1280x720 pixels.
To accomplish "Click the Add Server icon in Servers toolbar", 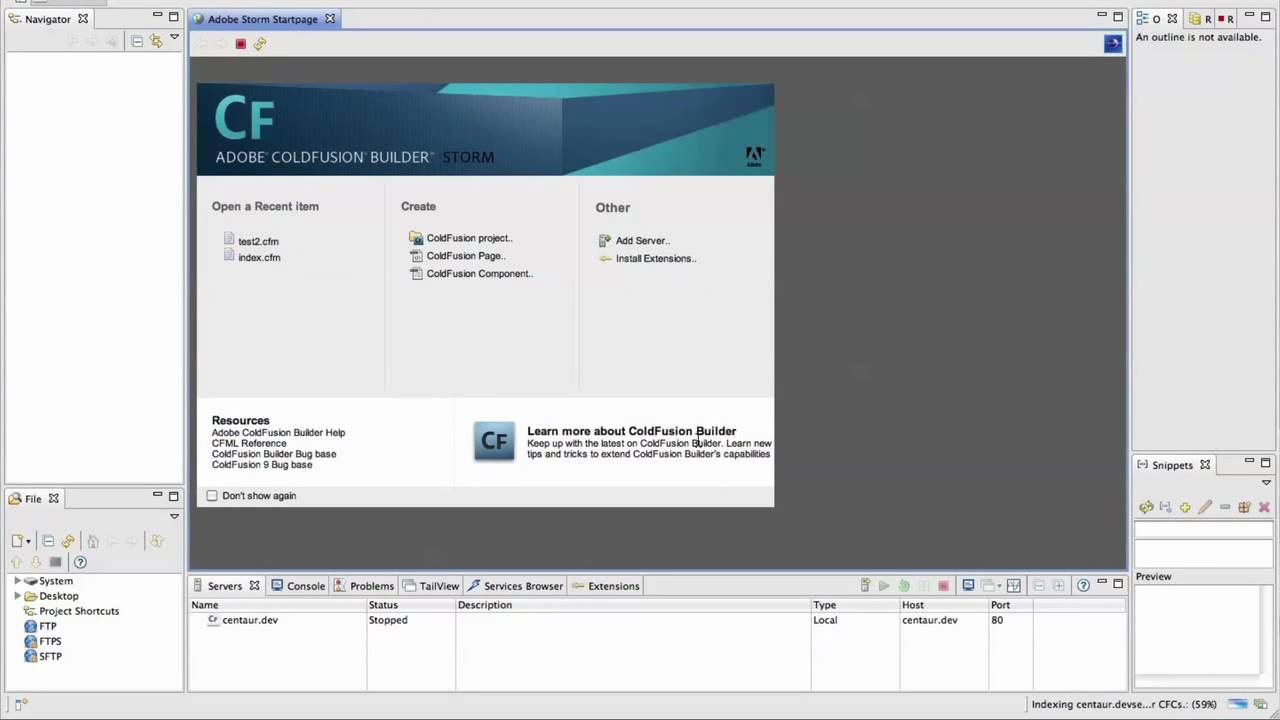I will 866,585.
